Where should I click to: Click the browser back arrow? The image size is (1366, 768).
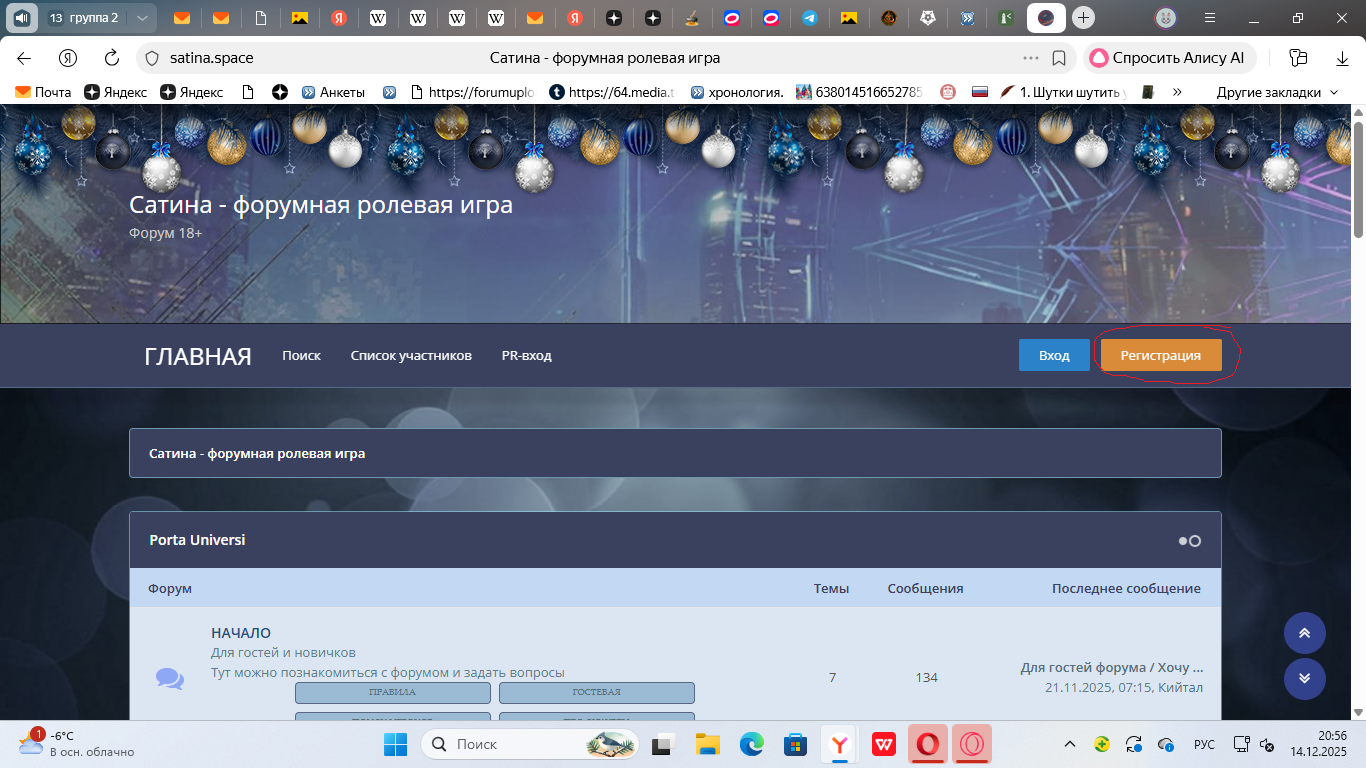tap(24, 58)
